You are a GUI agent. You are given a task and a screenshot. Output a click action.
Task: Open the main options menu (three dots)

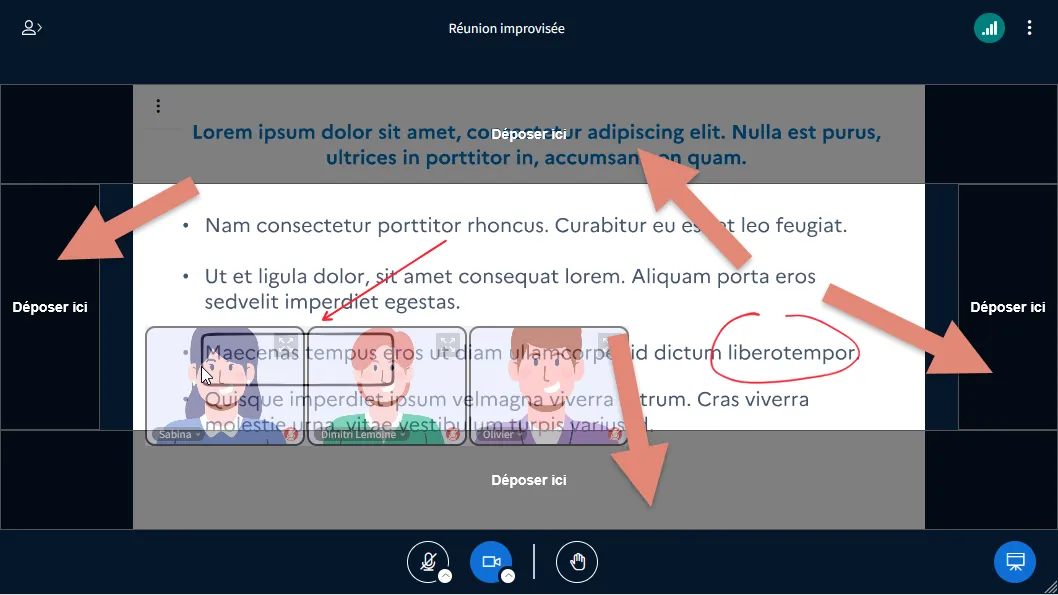[1029, 28]
